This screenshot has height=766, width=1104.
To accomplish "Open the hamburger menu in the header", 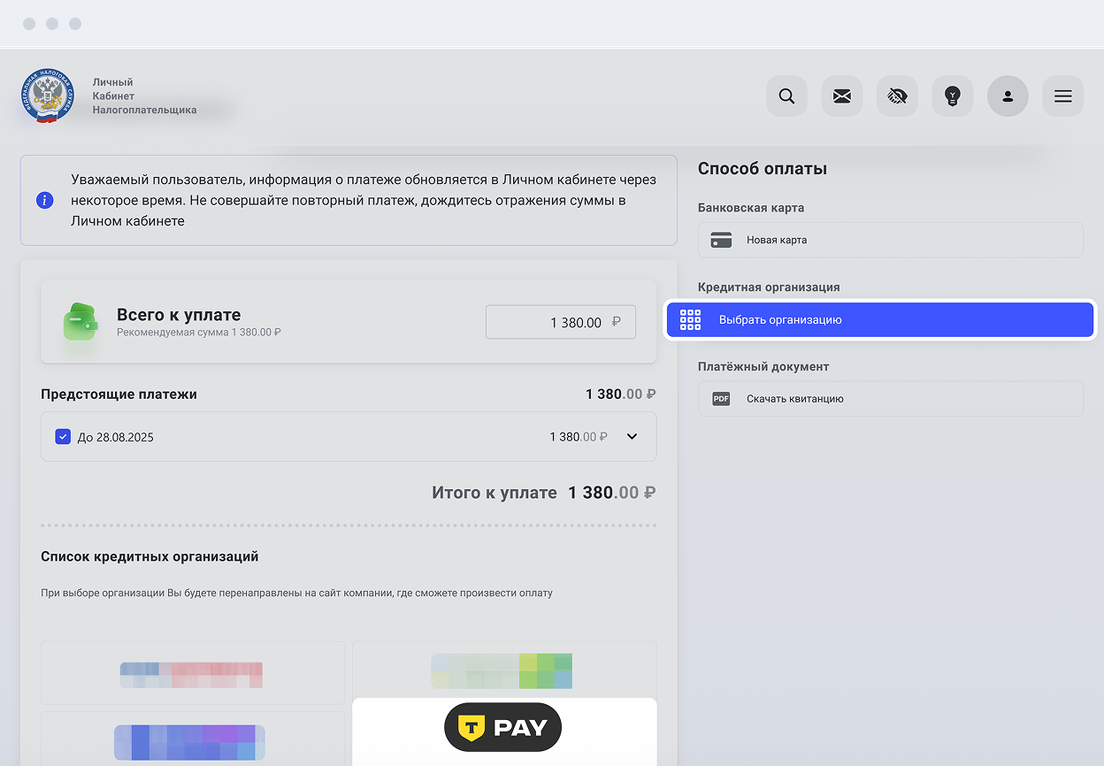I will (1062, 97).
